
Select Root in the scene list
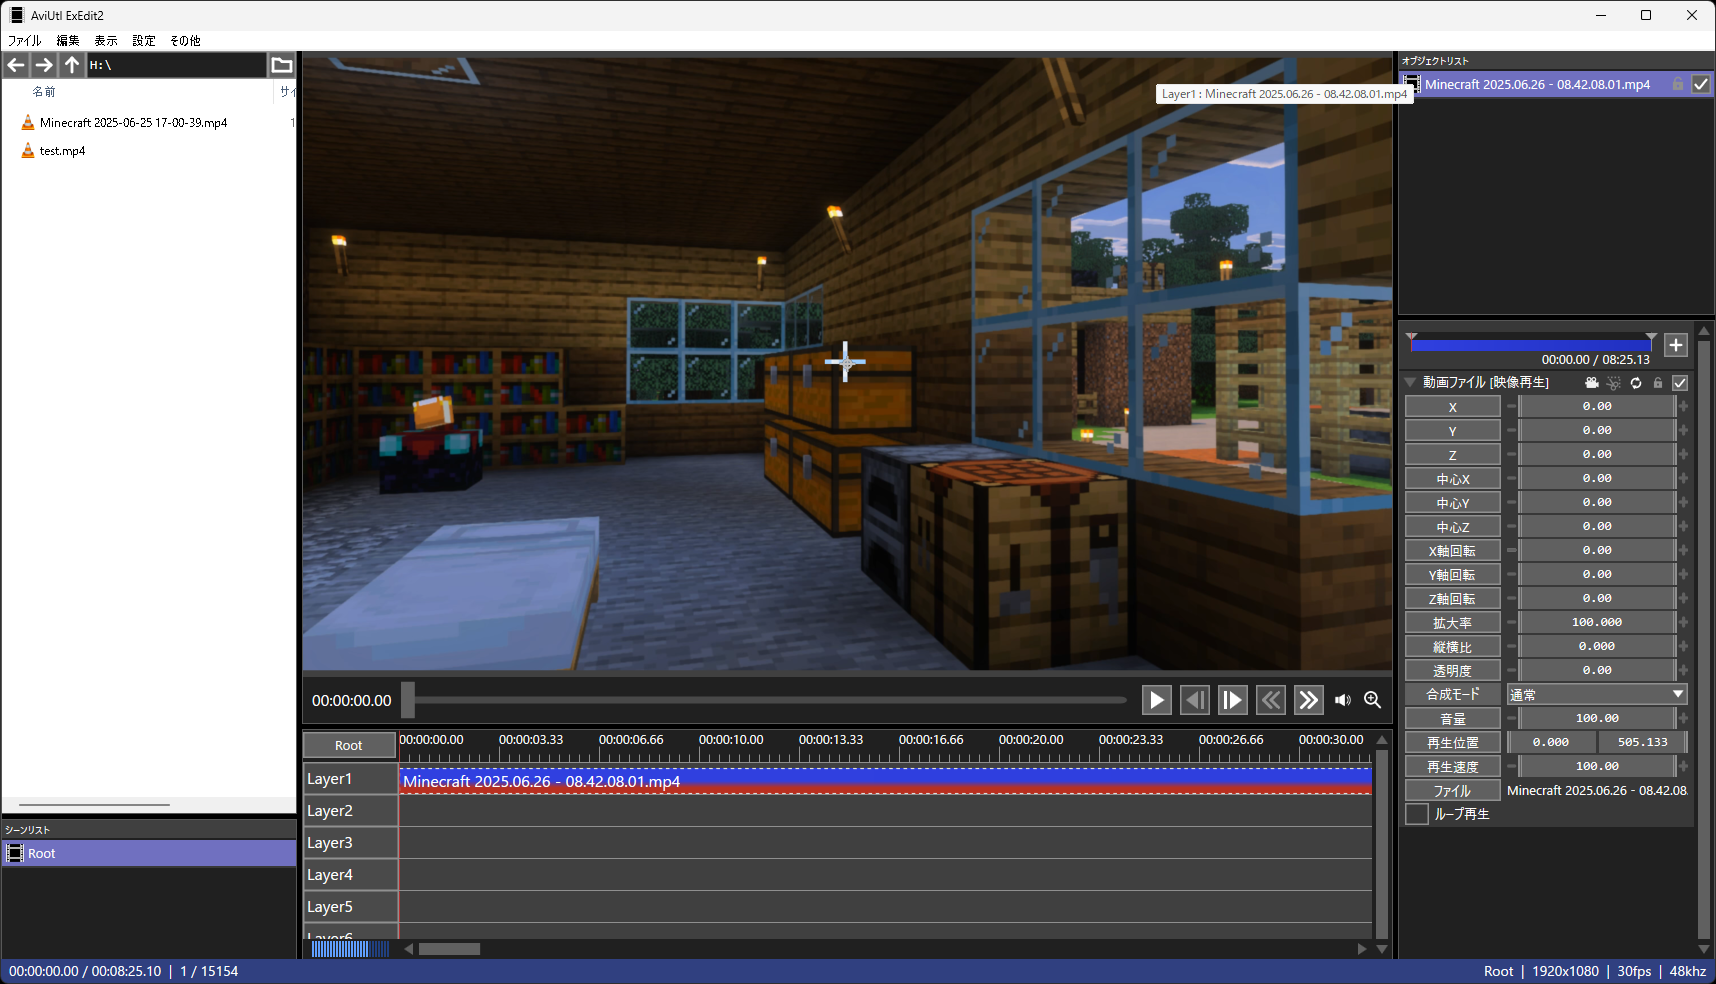(x=149, y=853)
